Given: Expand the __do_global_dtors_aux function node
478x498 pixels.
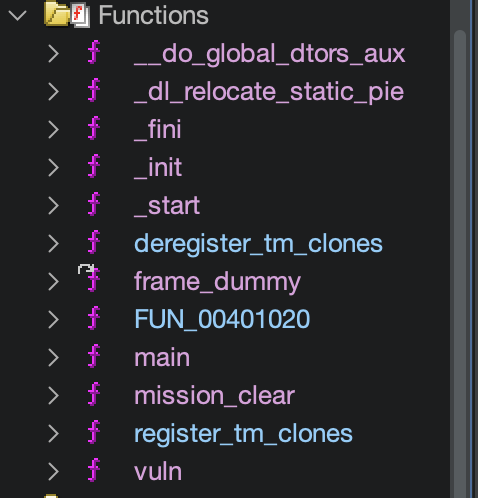Looking at the screenshot, I should 54,54.
